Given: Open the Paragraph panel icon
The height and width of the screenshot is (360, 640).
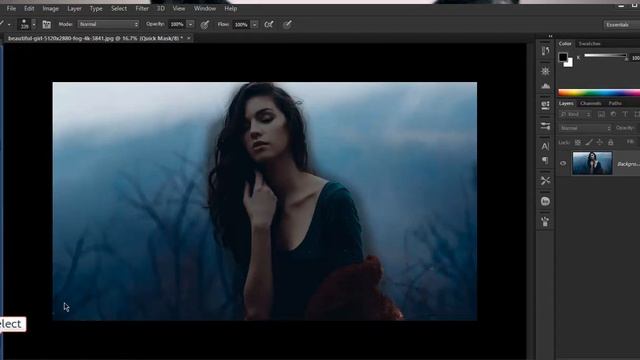Looking at the screenshot, I should coord(545,160).
